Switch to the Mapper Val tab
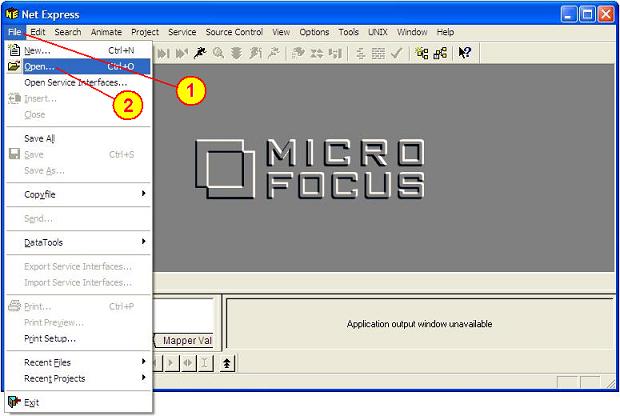 tap(185, 340)
